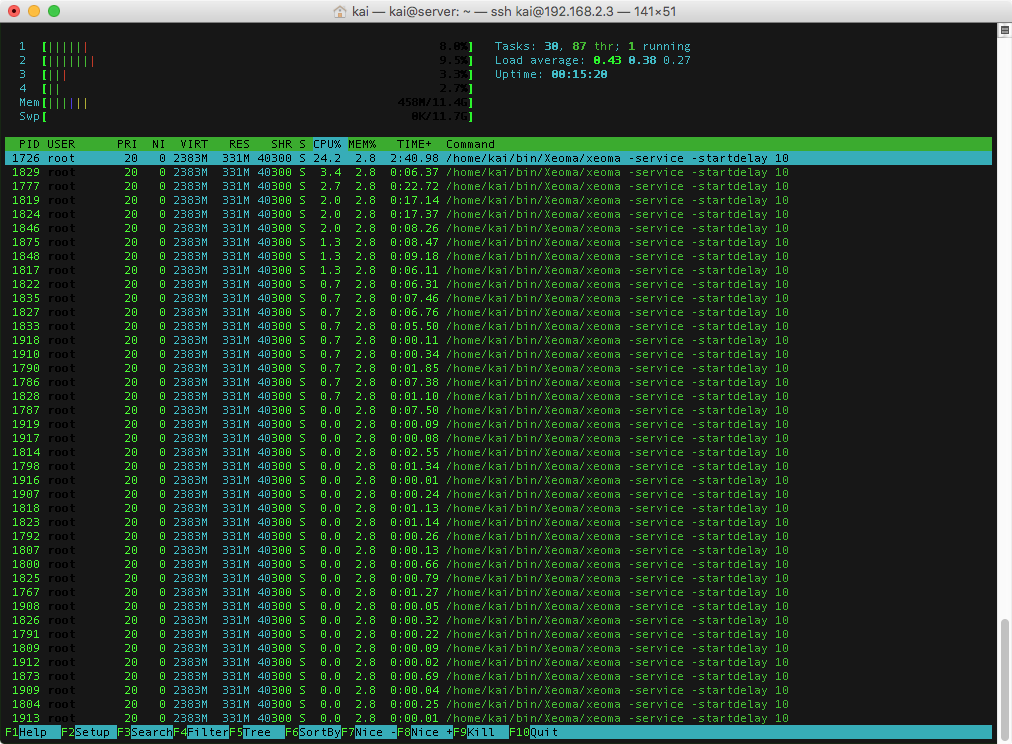Screen dimensions: 1012x744
Task: Sort by the PID column header
Action: pos(29,144)
